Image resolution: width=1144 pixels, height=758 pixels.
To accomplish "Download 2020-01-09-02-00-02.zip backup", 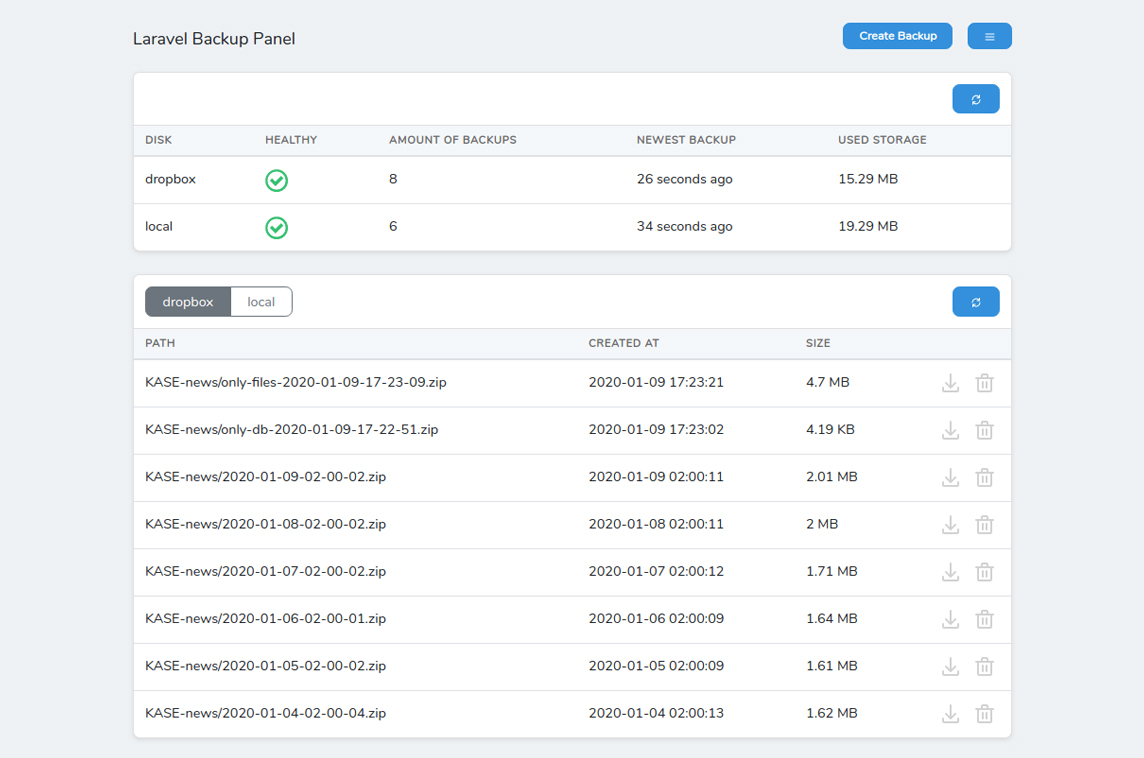I will pos(950,478).
